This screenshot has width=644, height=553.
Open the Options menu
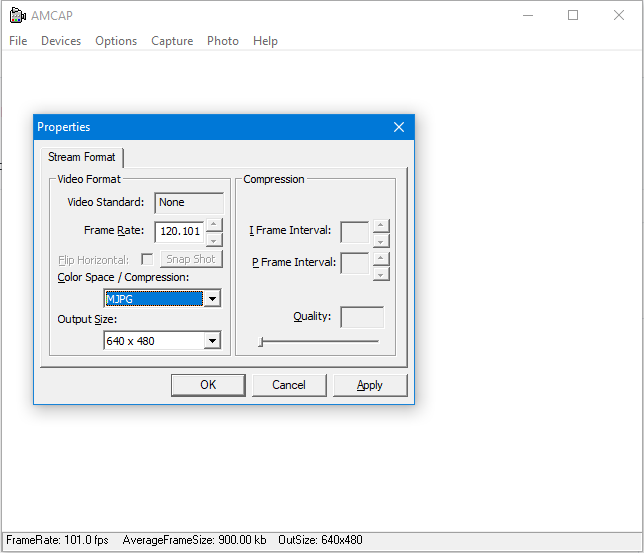tap(116, 41)
